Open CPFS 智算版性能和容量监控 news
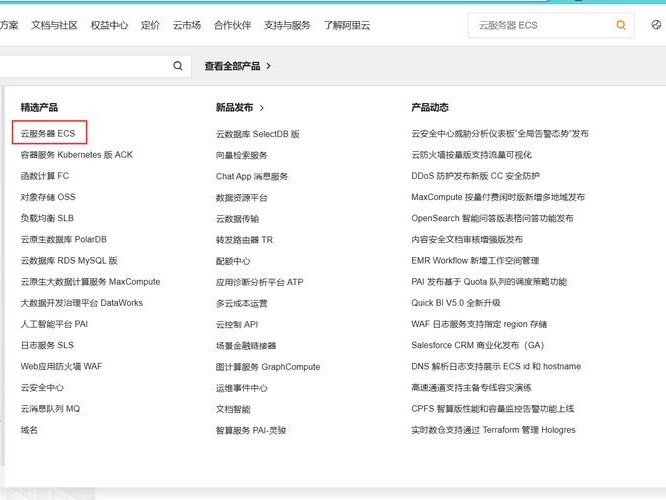 point(493,409)
